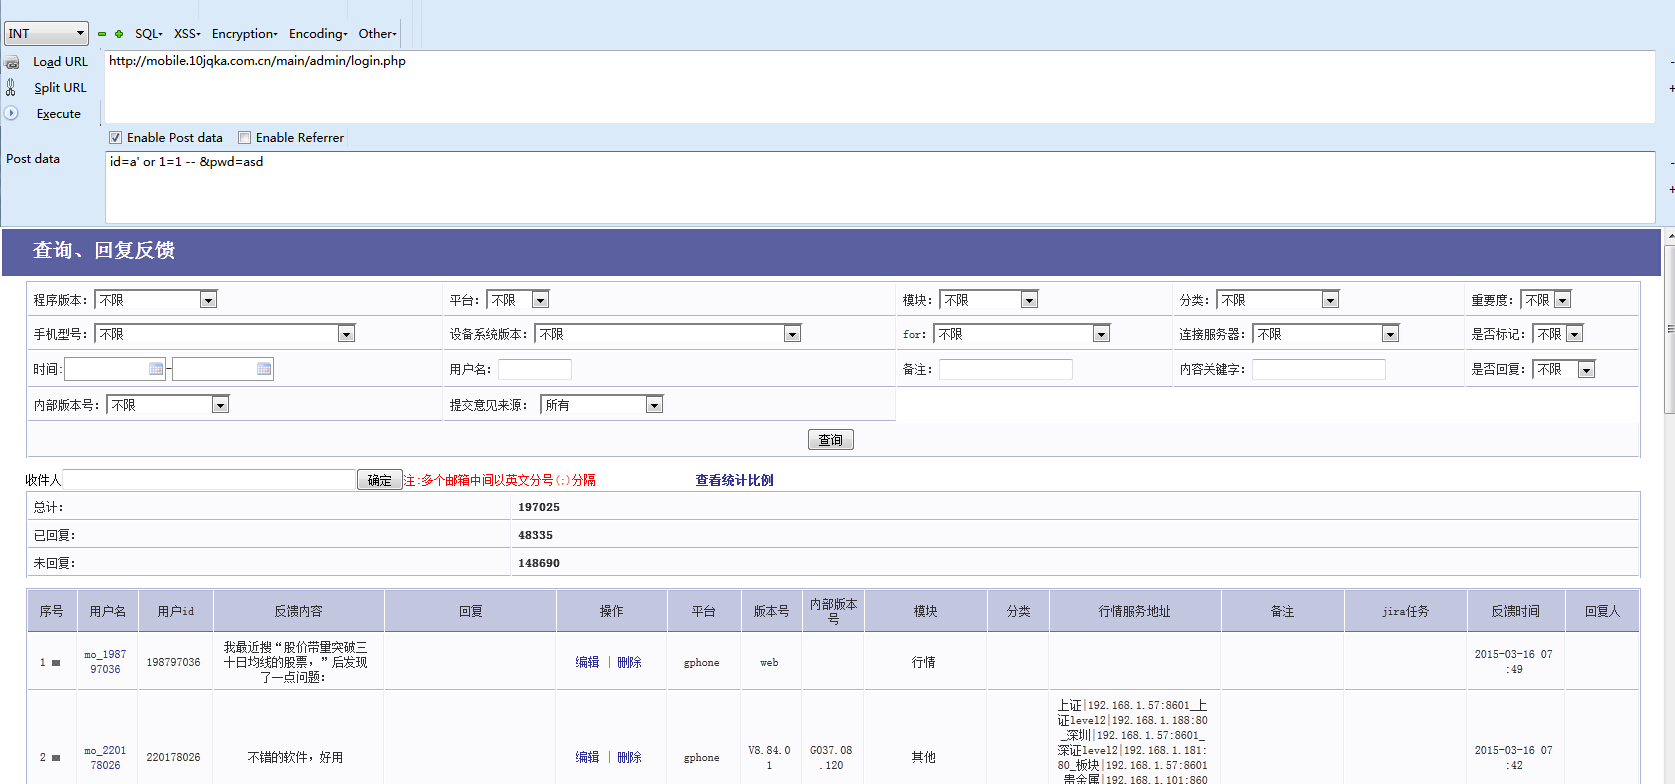Screen dimensions: 1675x784
Task: Open the SQL menu
Action: (x=148, y=34)
